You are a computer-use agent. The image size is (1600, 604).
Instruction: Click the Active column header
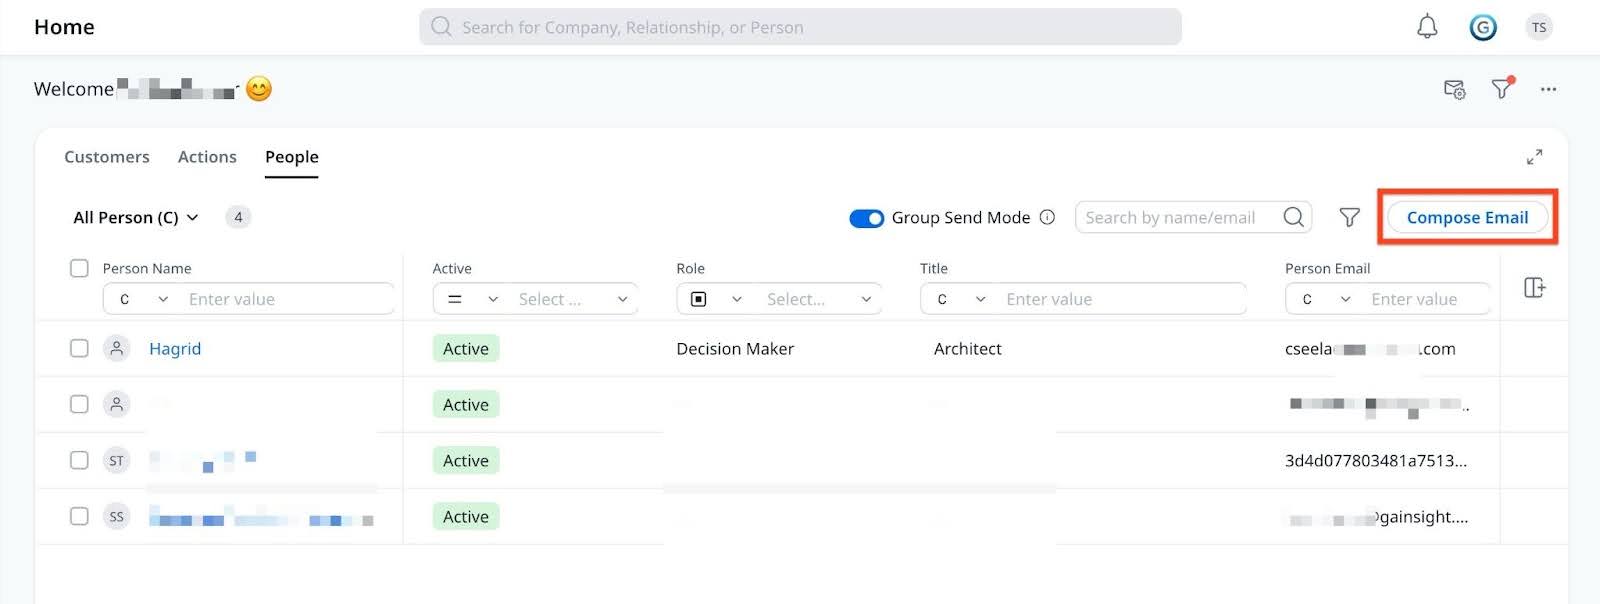tap(452, 268)
